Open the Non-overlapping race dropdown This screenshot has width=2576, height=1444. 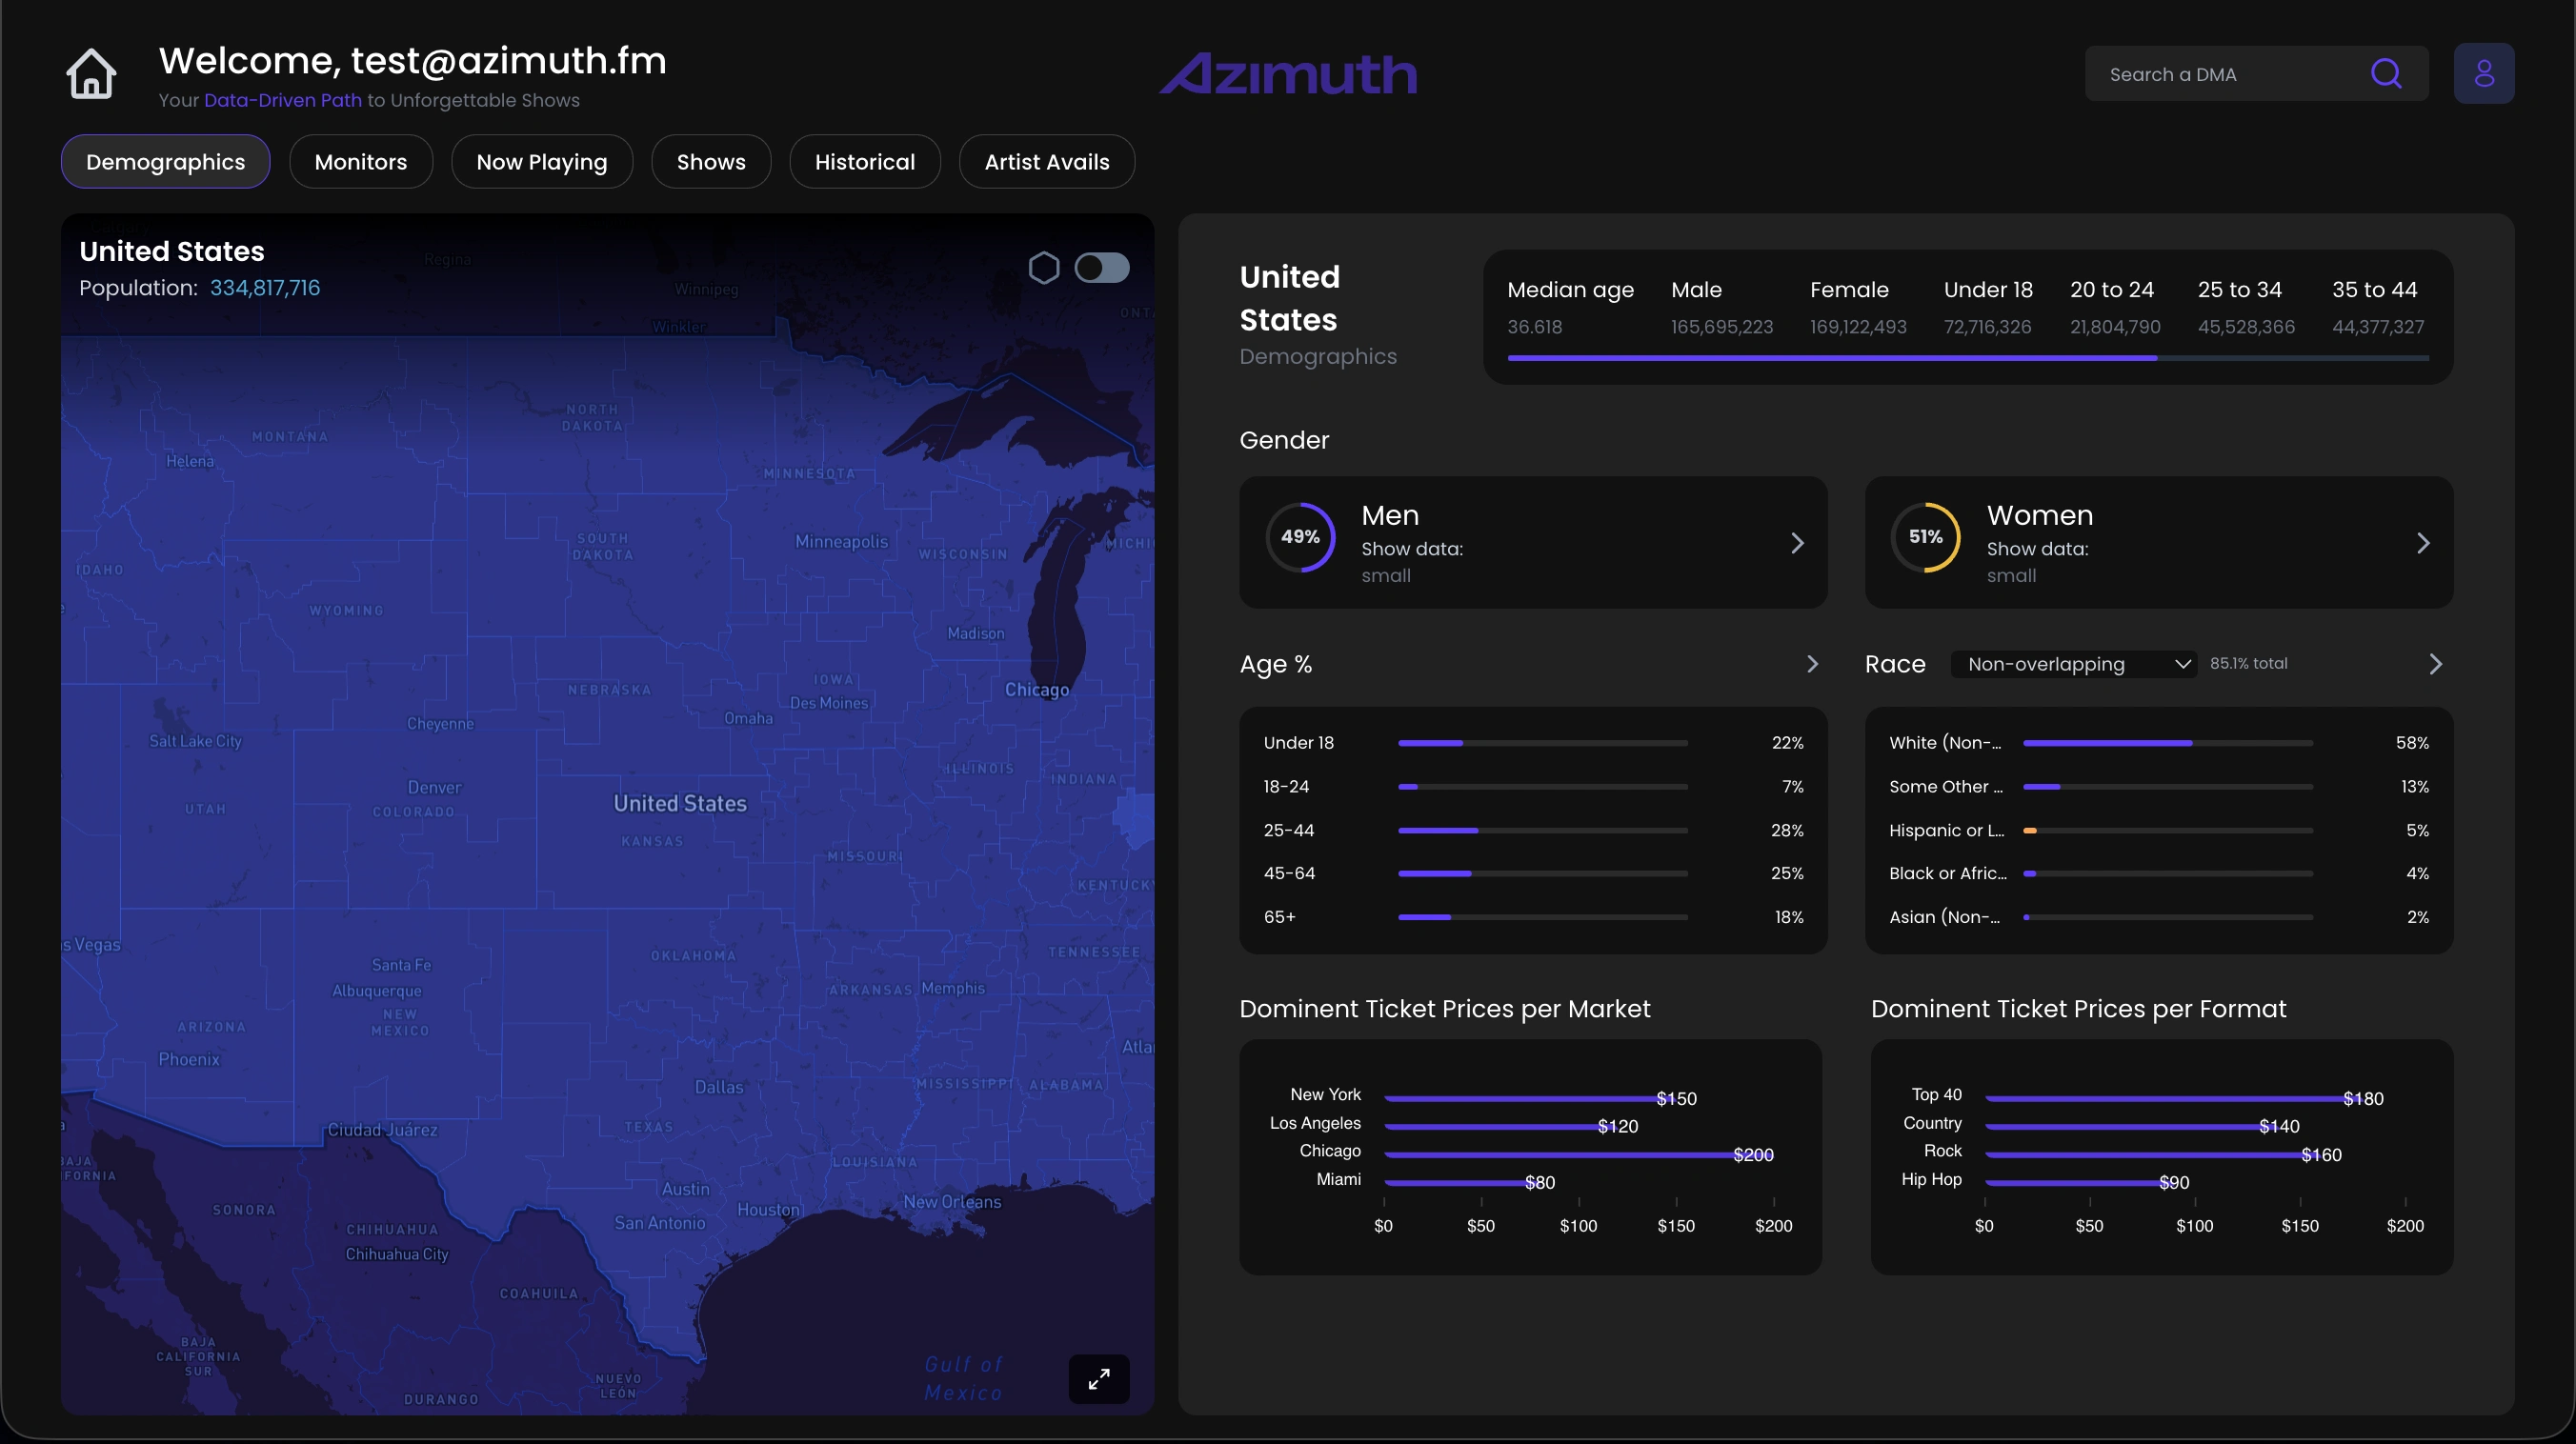2073,664
